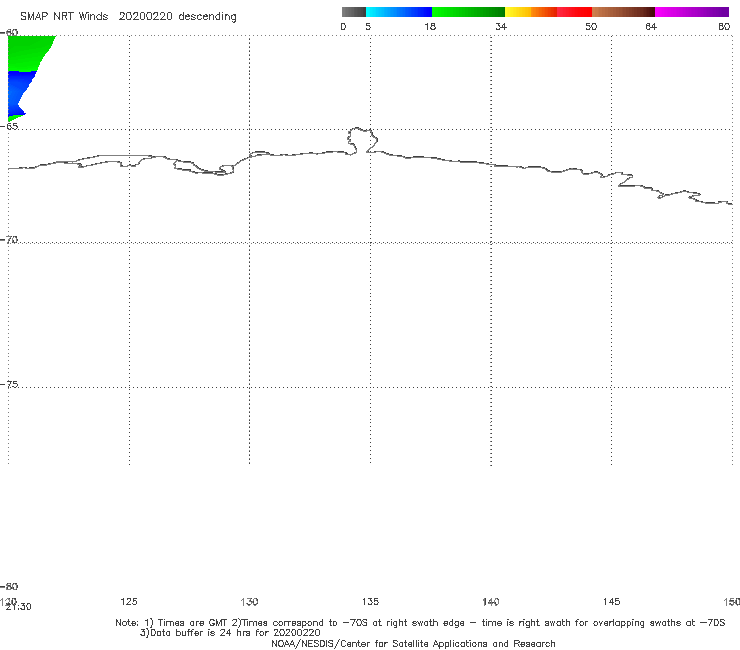
Task: Click the yellow-red 34-50 color bar segment
Action: click(x=548, y=12)
